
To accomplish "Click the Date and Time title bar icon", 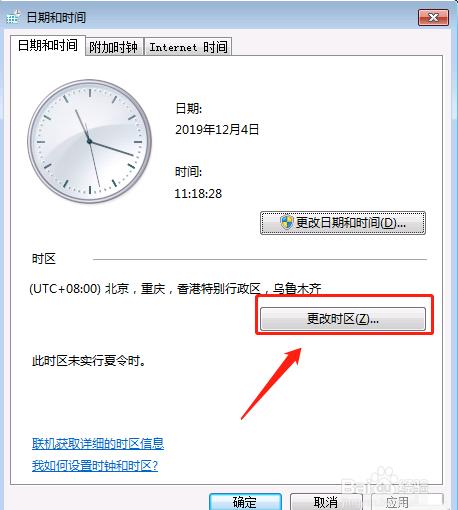I will click(13, 17).
